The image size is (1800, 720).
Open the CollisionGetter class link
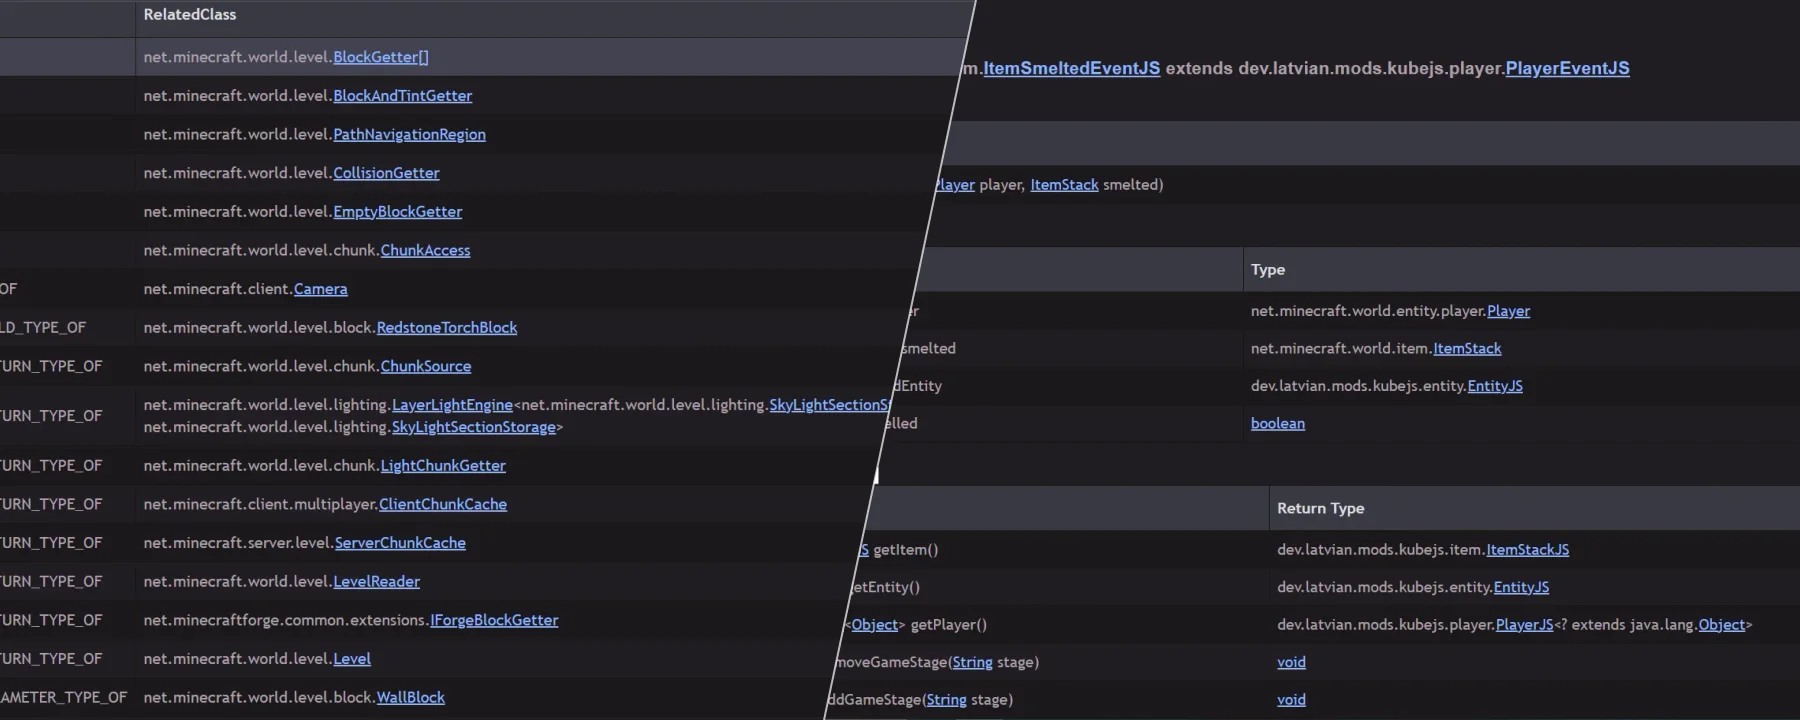tap(386, 173)
